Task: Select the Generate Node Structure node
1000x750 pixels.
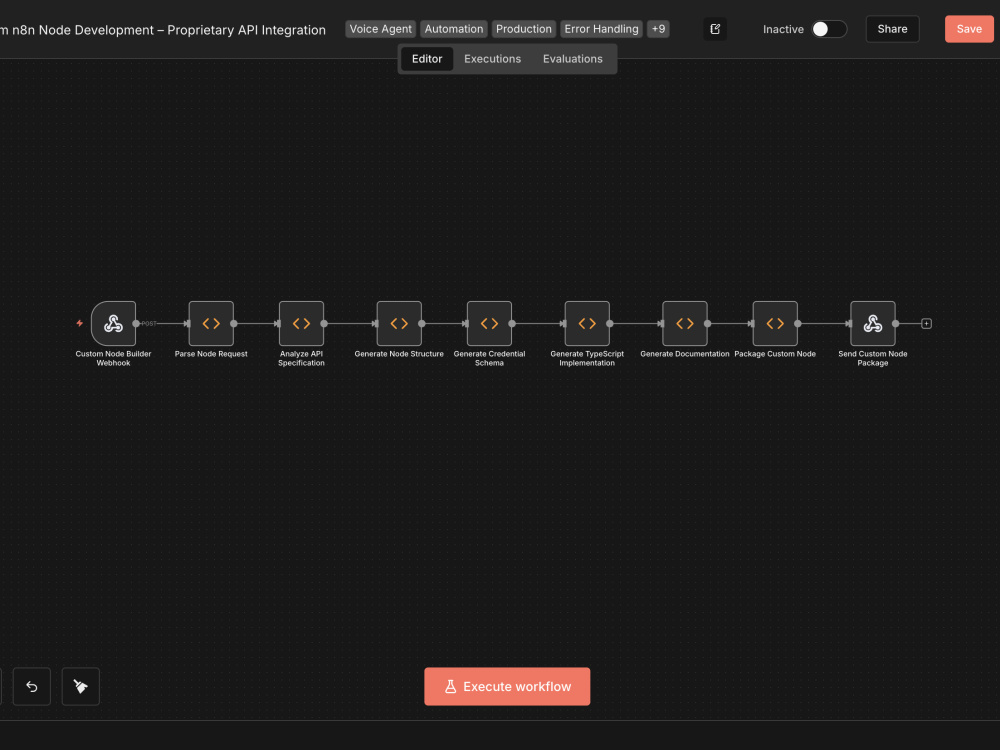Action: pos(399,323)
